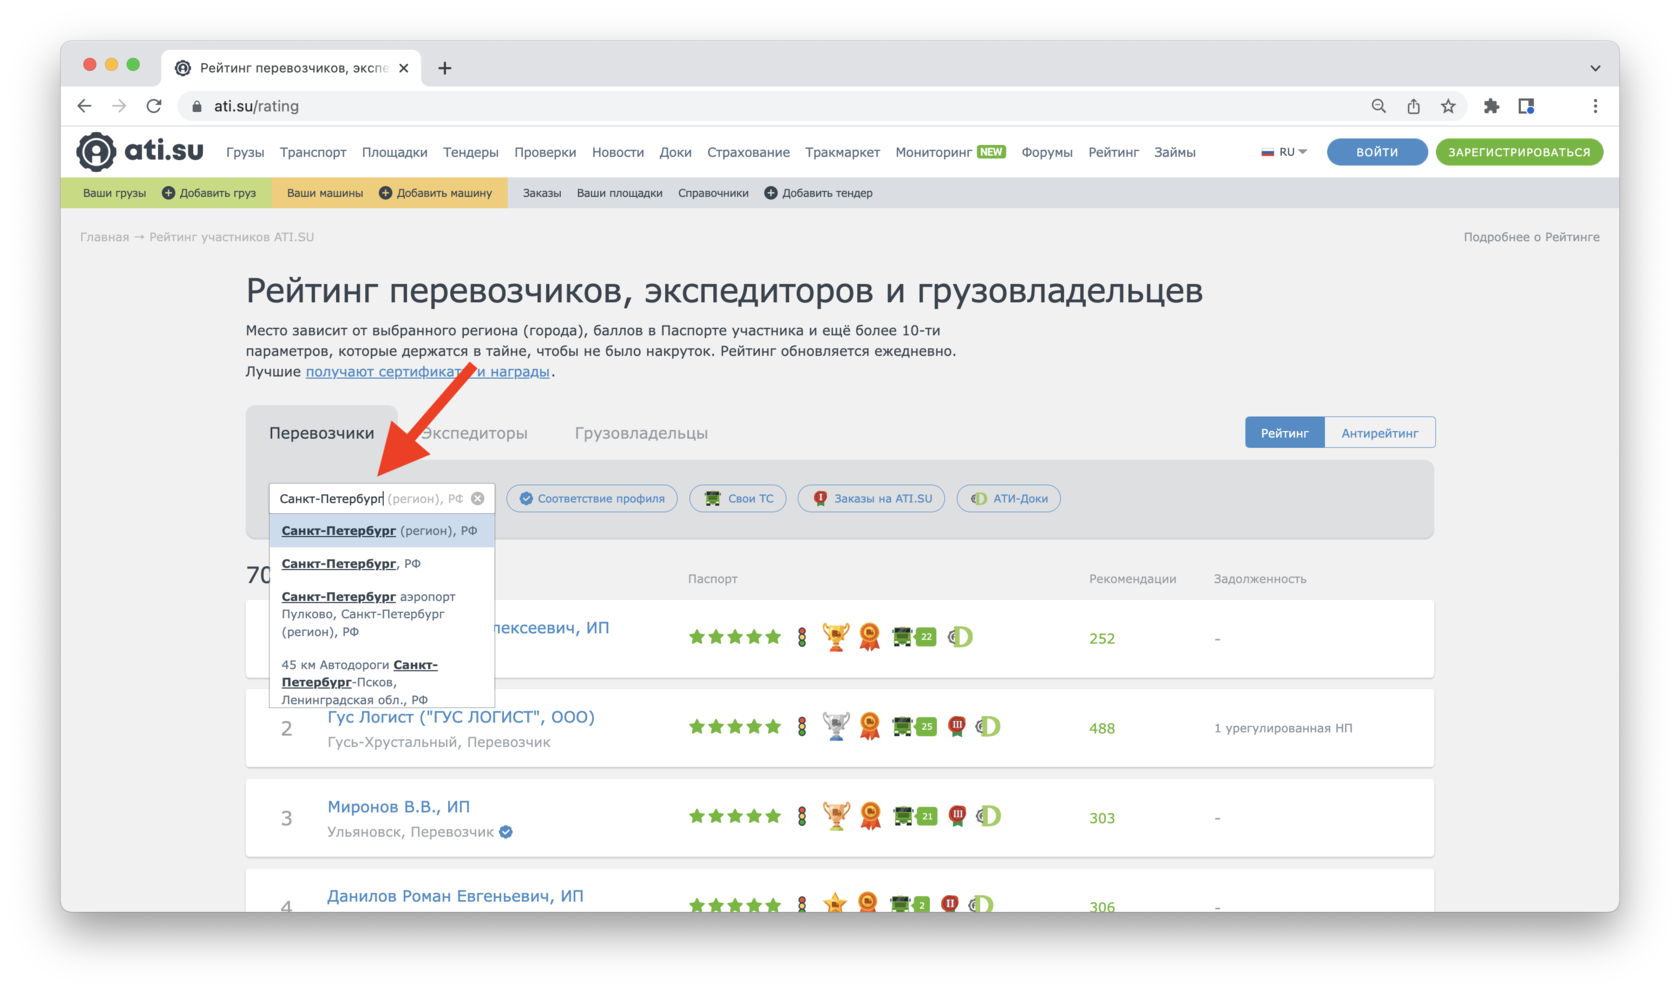Click the Главная breadcrumb link

click(104, 237)
